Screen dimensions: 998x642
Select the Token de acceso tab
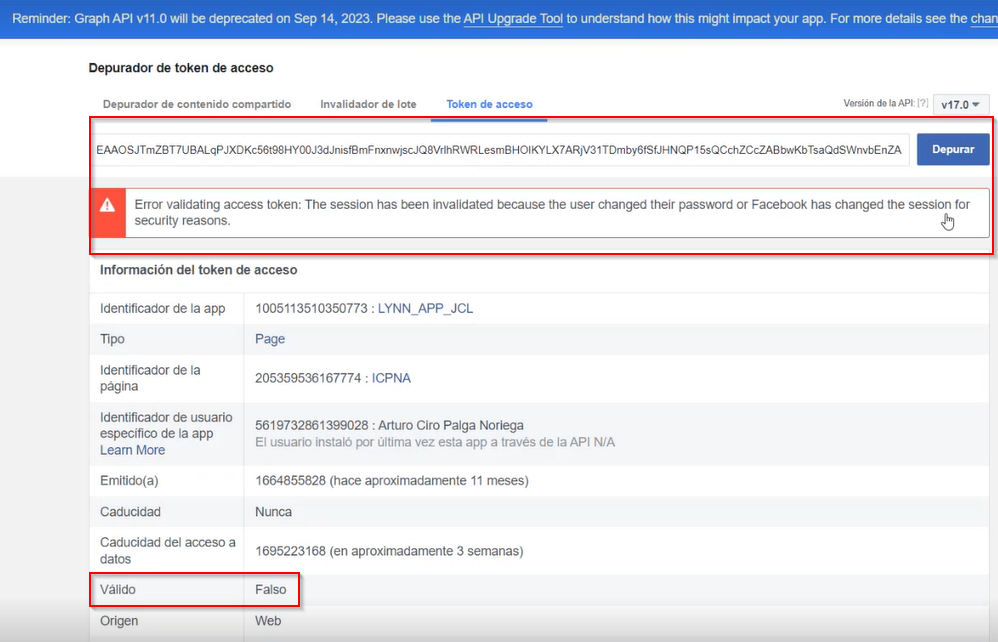pos(489,104)
